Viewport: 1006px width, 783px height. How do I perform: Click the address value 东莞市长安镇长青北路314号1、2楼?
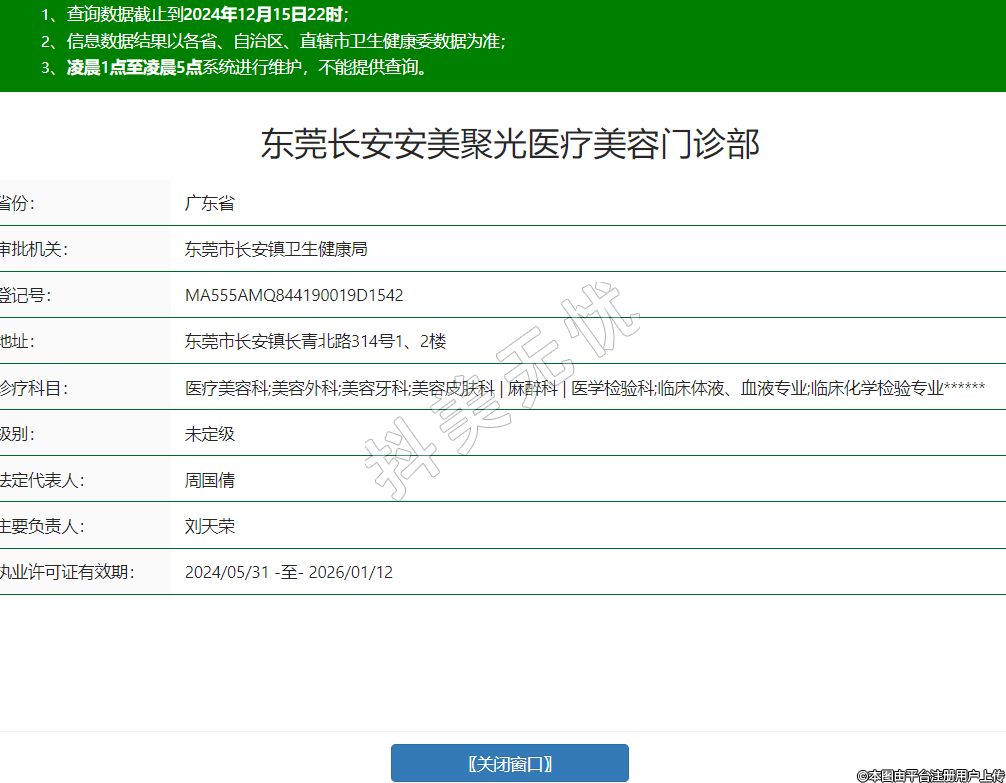point(315,342)
